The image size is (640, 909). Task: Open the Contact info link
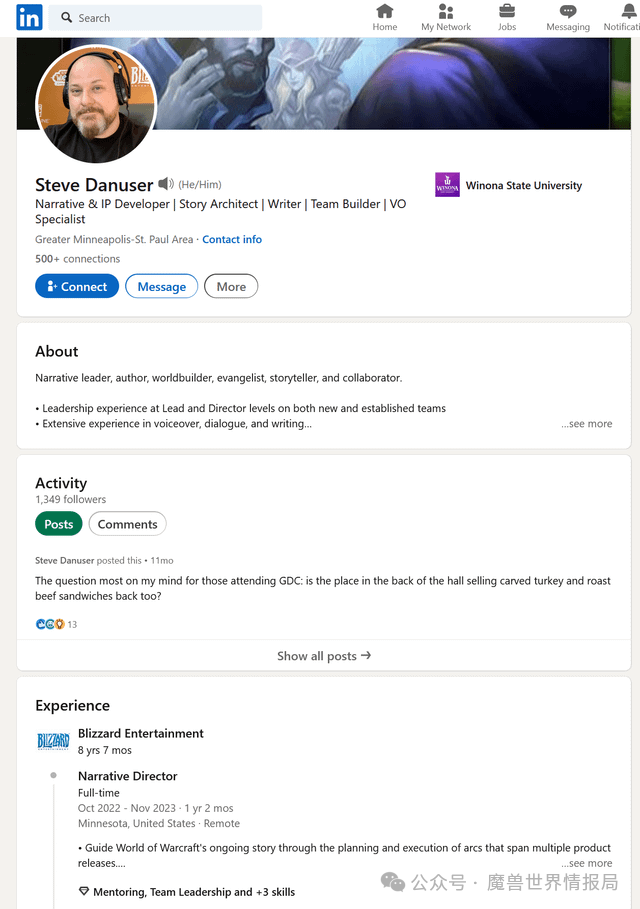click(x=232, y=239)
